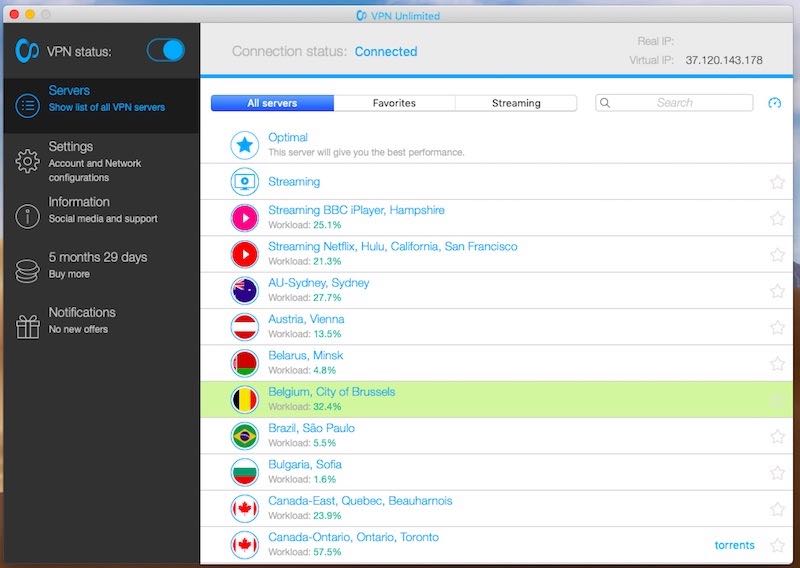
Task: Favorite the Netflix Hulu San Francisco server
Action: pyautogui.click(x=777, y=255)
